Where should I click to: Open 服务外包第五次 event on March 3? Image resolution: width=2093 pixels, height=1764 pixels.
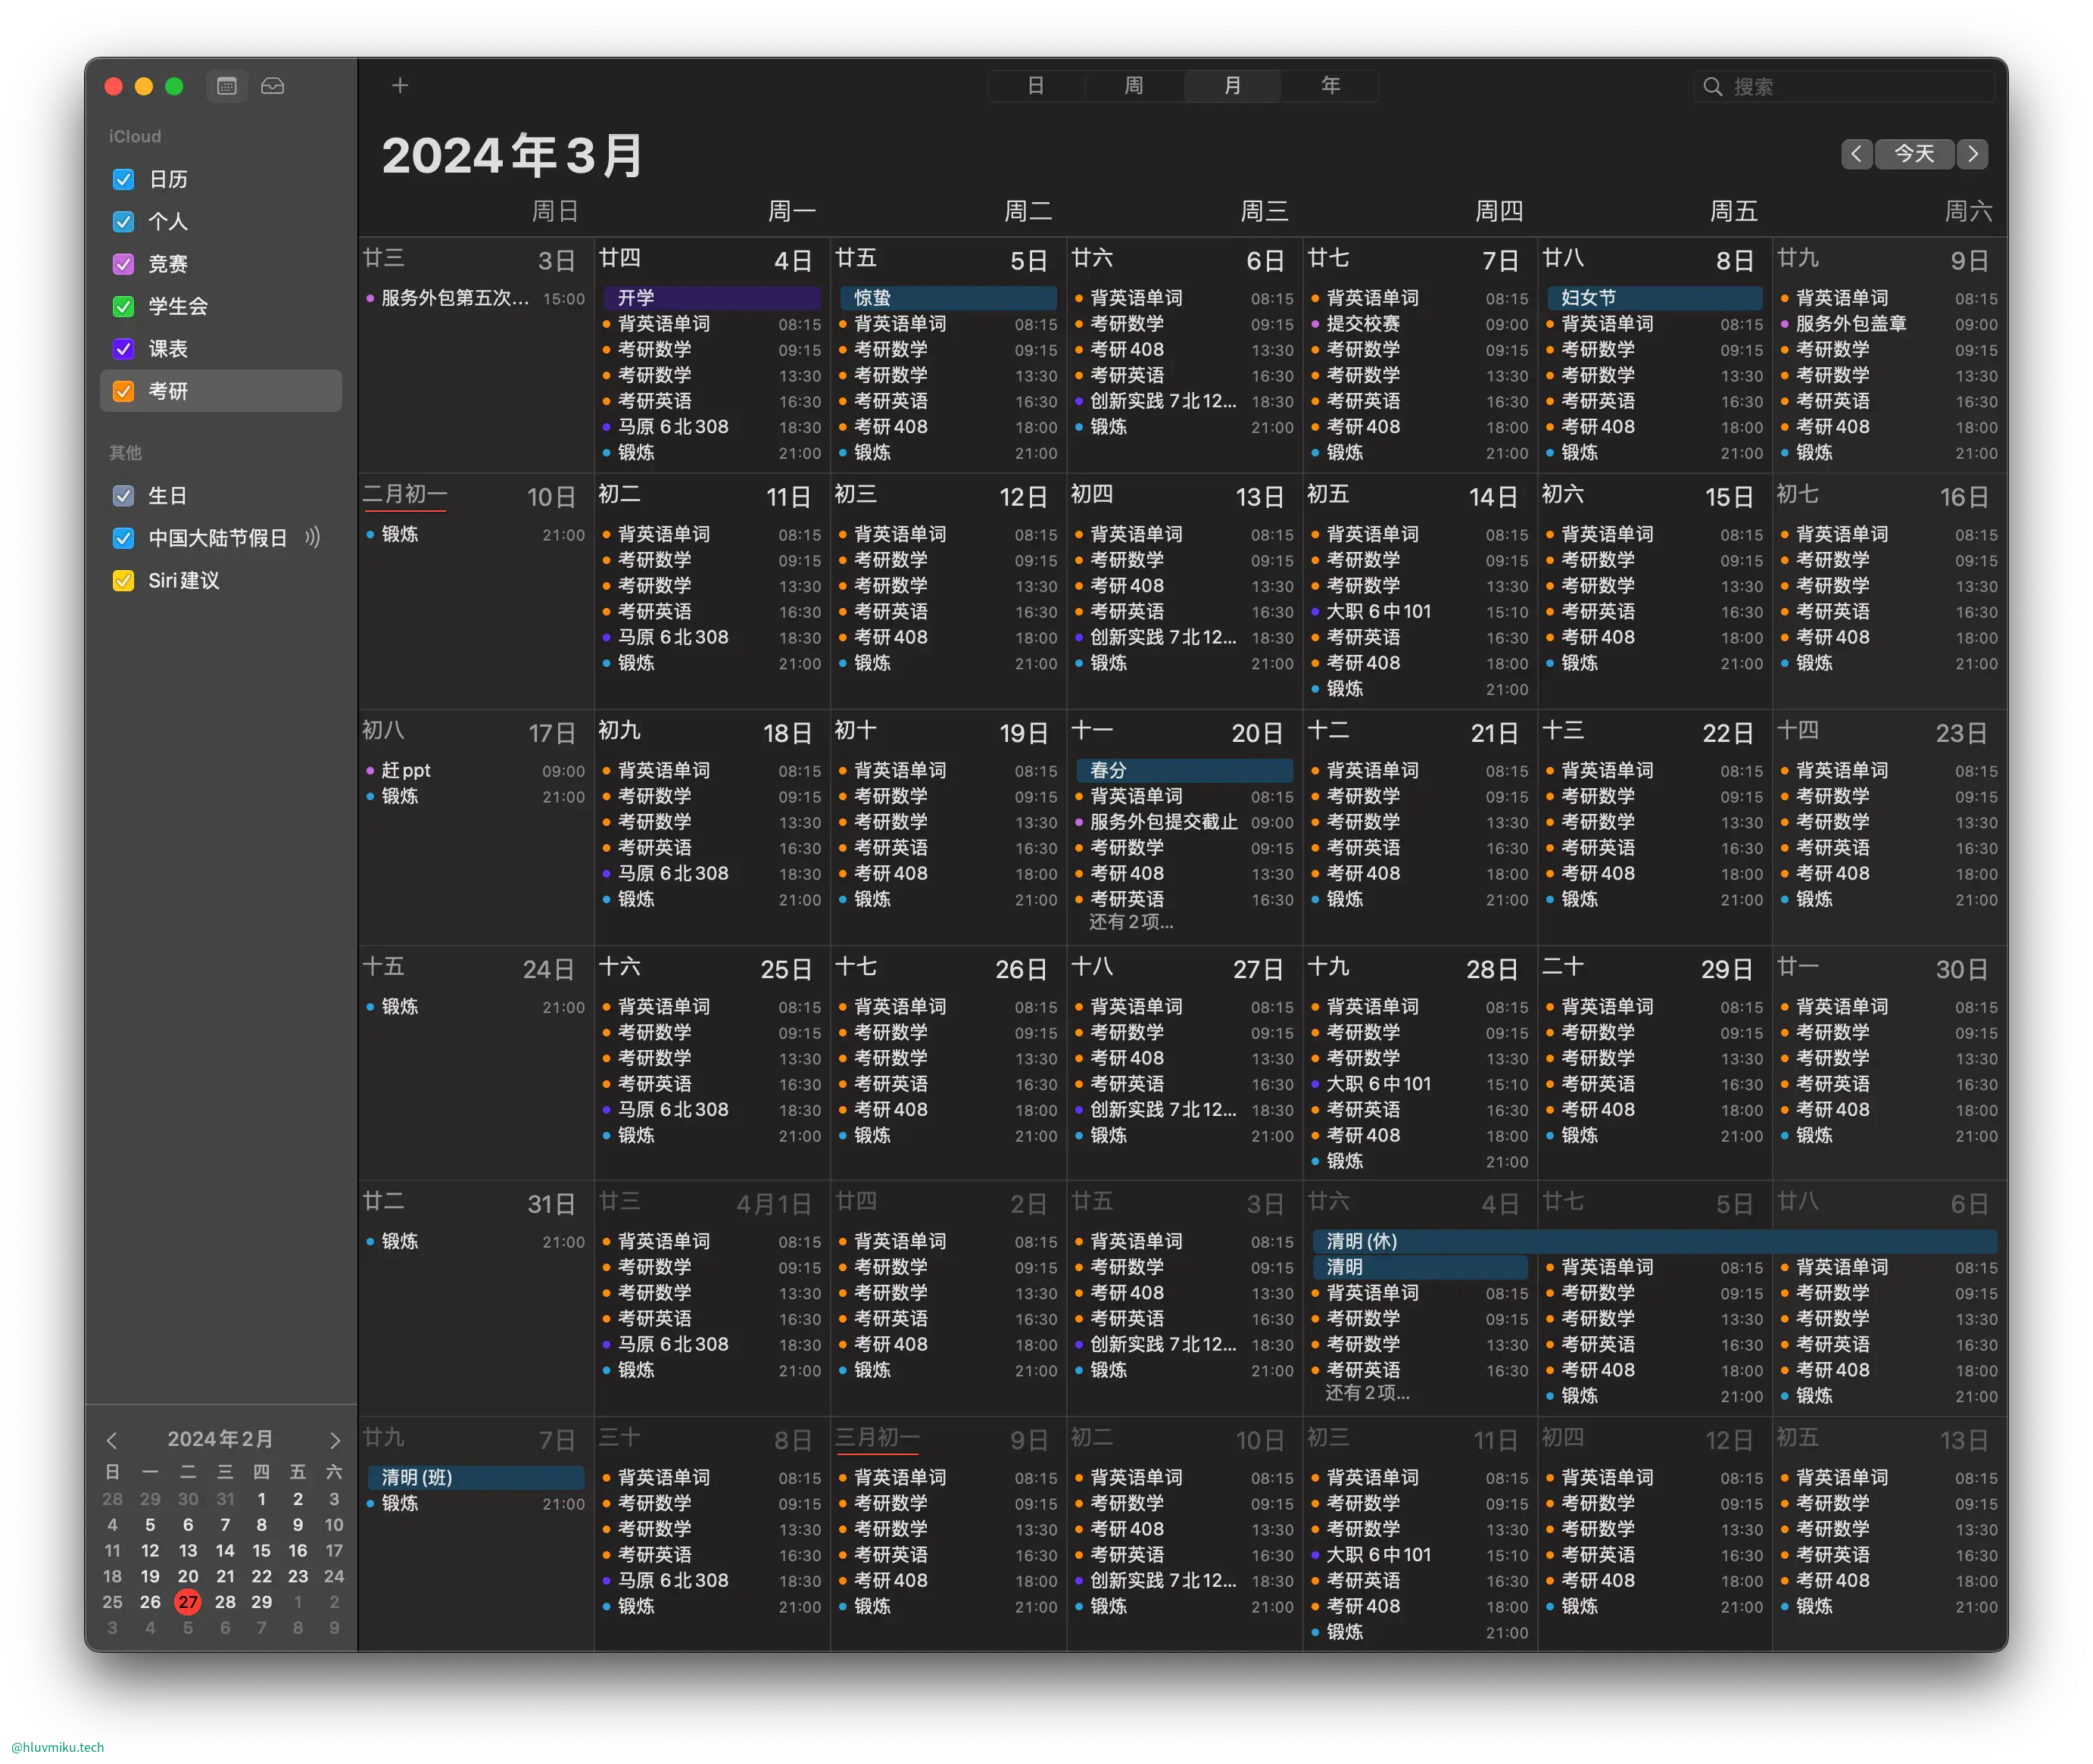point(476,298)
